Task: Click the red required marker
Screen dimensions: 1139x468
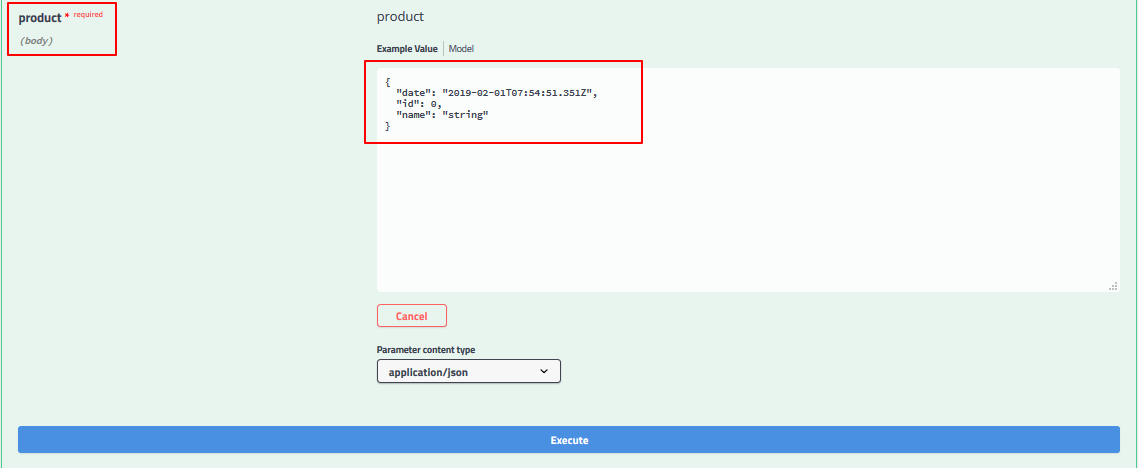Action: click(x=87, y=15)
